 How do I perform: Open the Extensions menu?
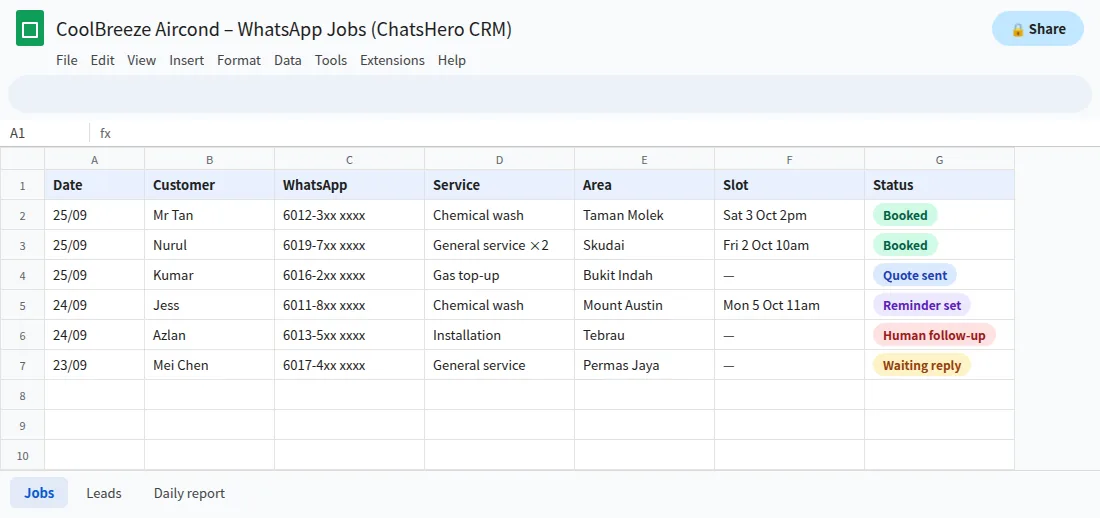point(392,60)
